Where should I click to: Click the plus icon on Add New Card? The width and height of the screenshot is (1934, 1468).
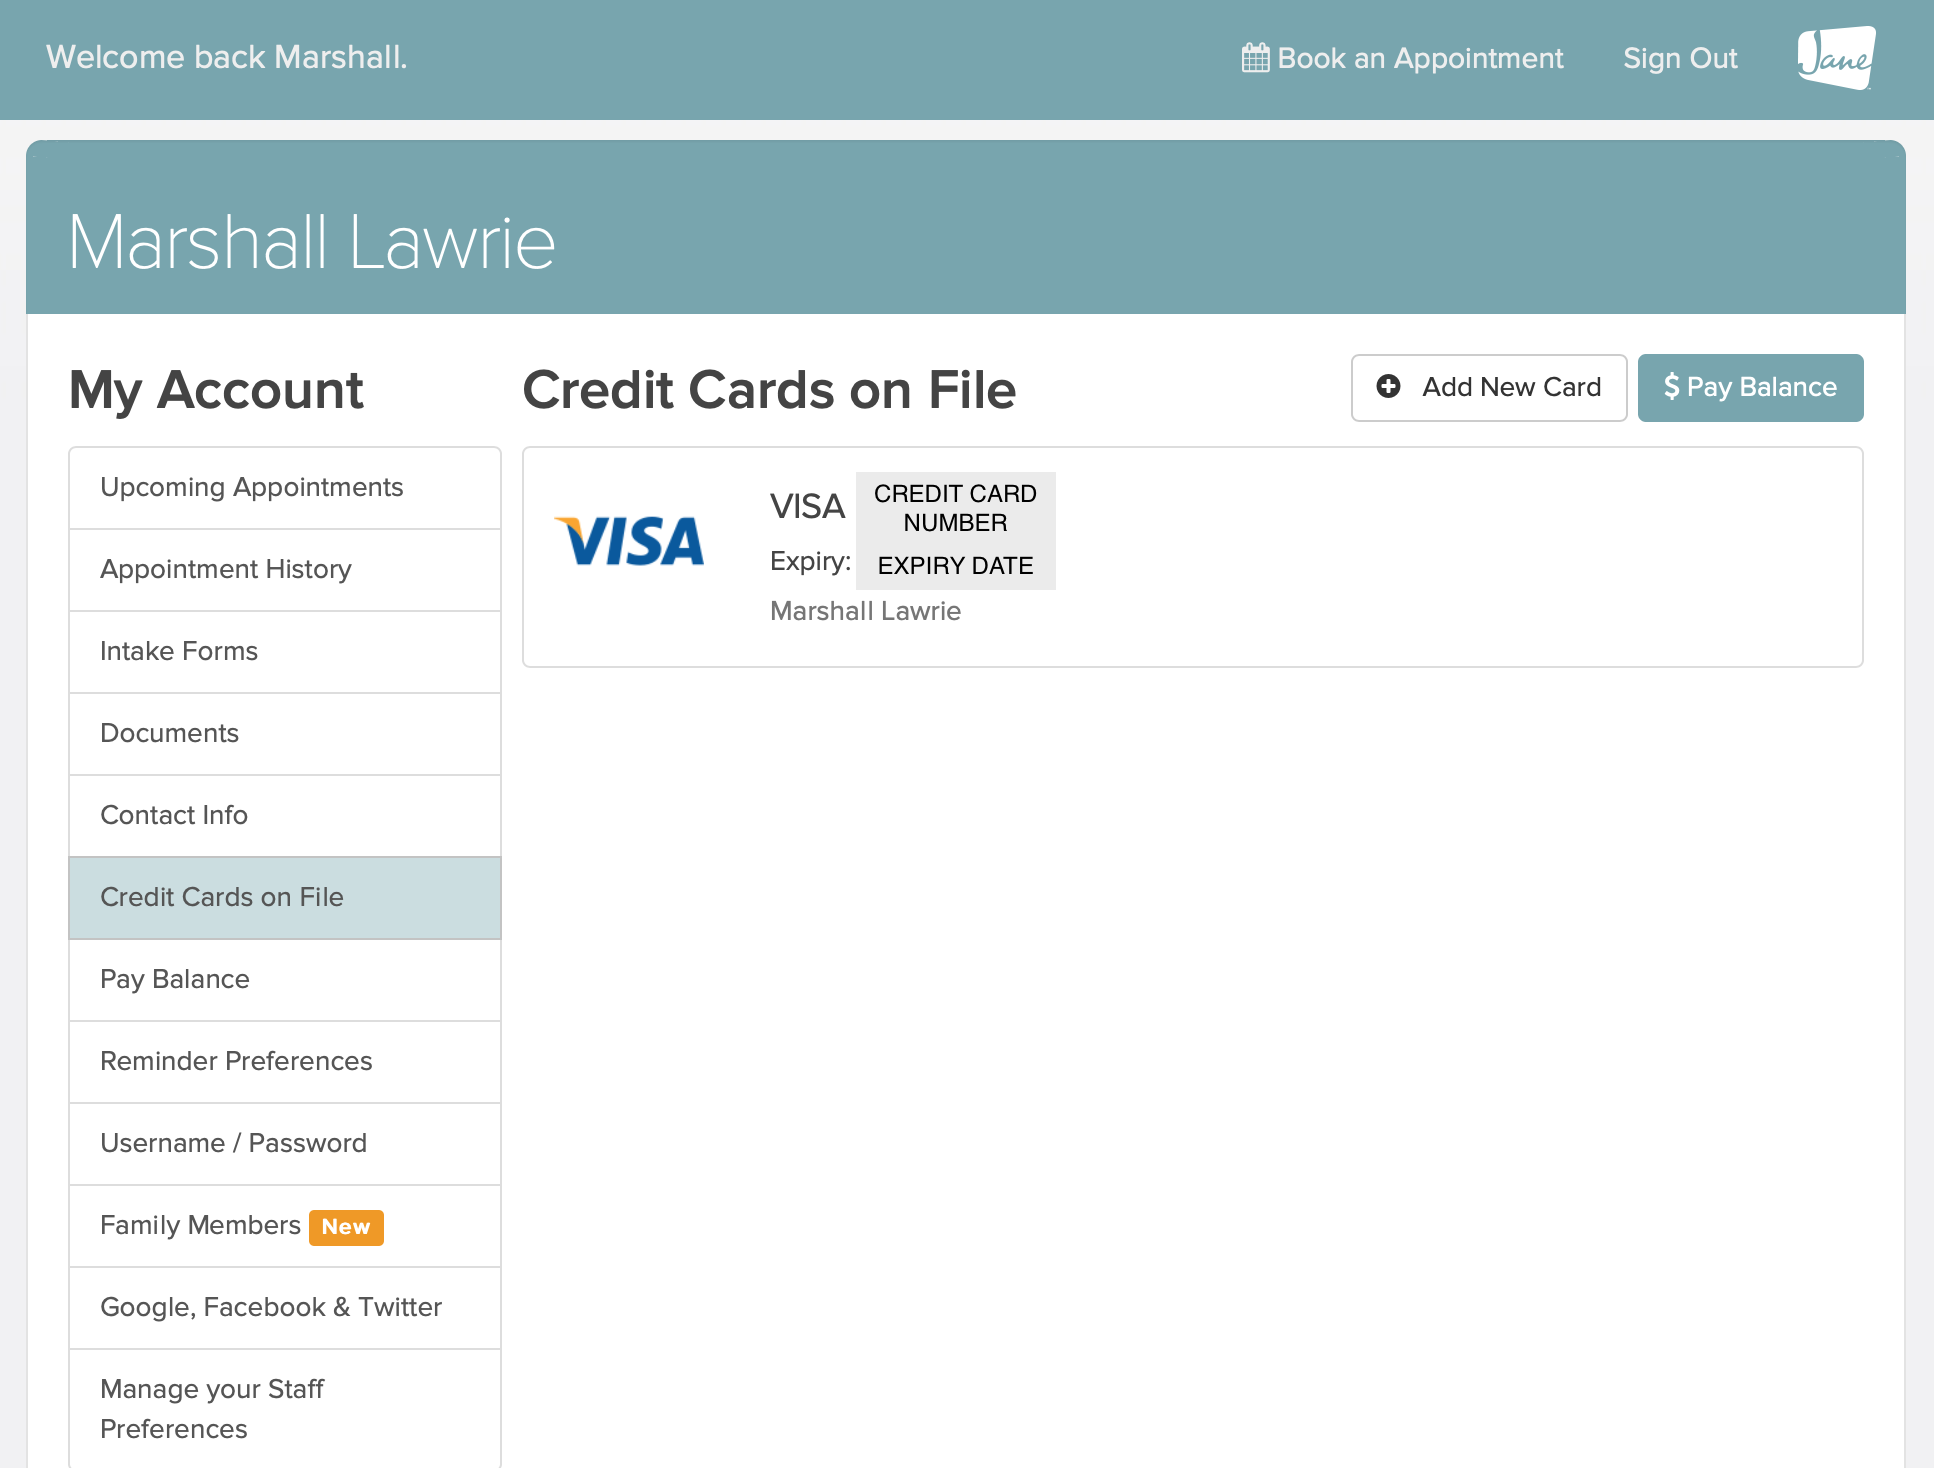tap(1389, 387)
